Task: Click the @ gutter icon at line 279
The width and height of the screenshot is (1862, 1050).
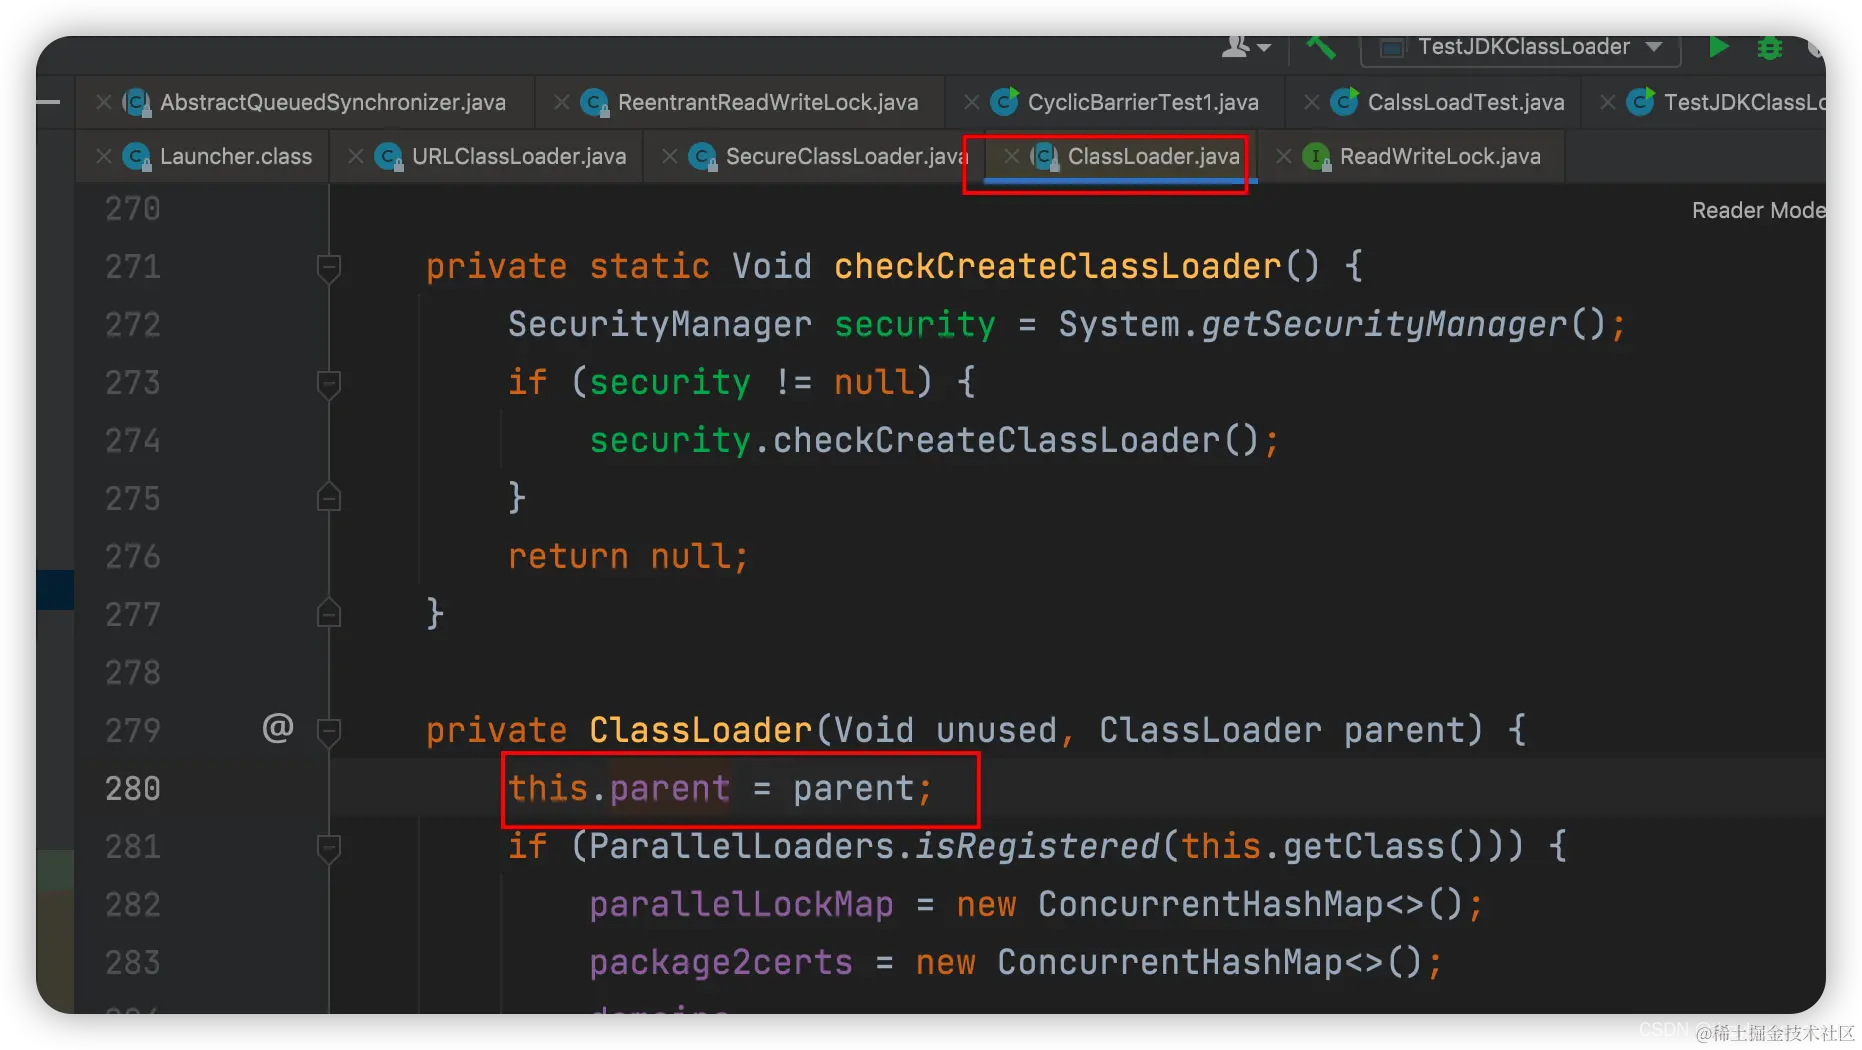Action: click(278, 727)
